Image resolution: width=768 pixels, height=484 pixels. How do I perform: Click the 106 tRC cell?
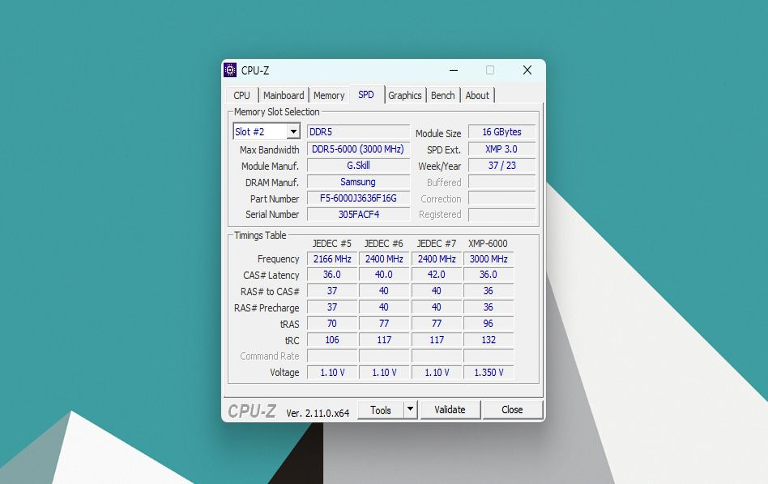click(332, 339)
